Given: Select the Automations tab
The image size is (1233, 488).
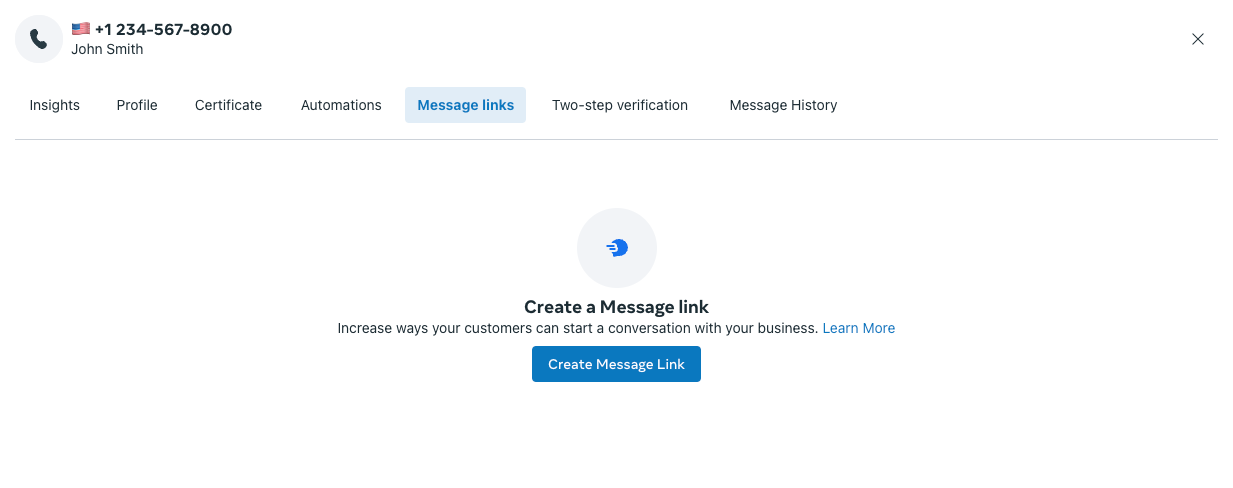Looking at the screenshot, I should pos(341,105).
